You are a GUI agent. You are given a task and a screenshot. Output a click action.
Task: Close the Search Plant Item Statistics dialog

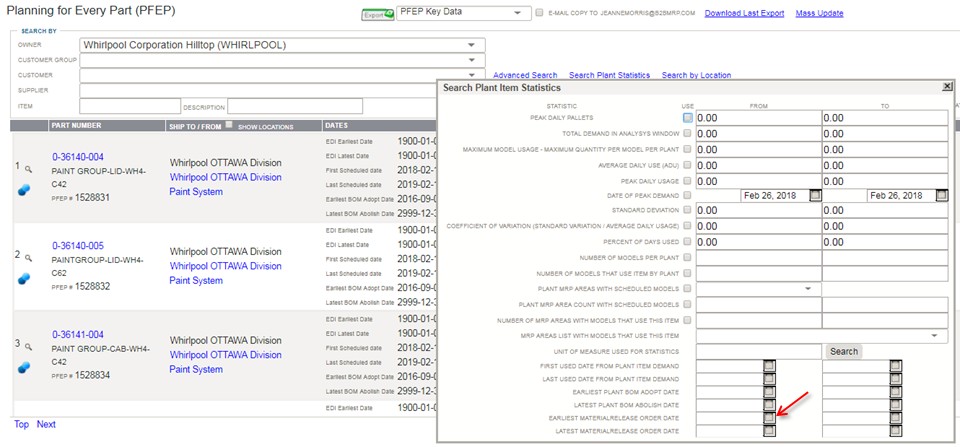(947, 87)
